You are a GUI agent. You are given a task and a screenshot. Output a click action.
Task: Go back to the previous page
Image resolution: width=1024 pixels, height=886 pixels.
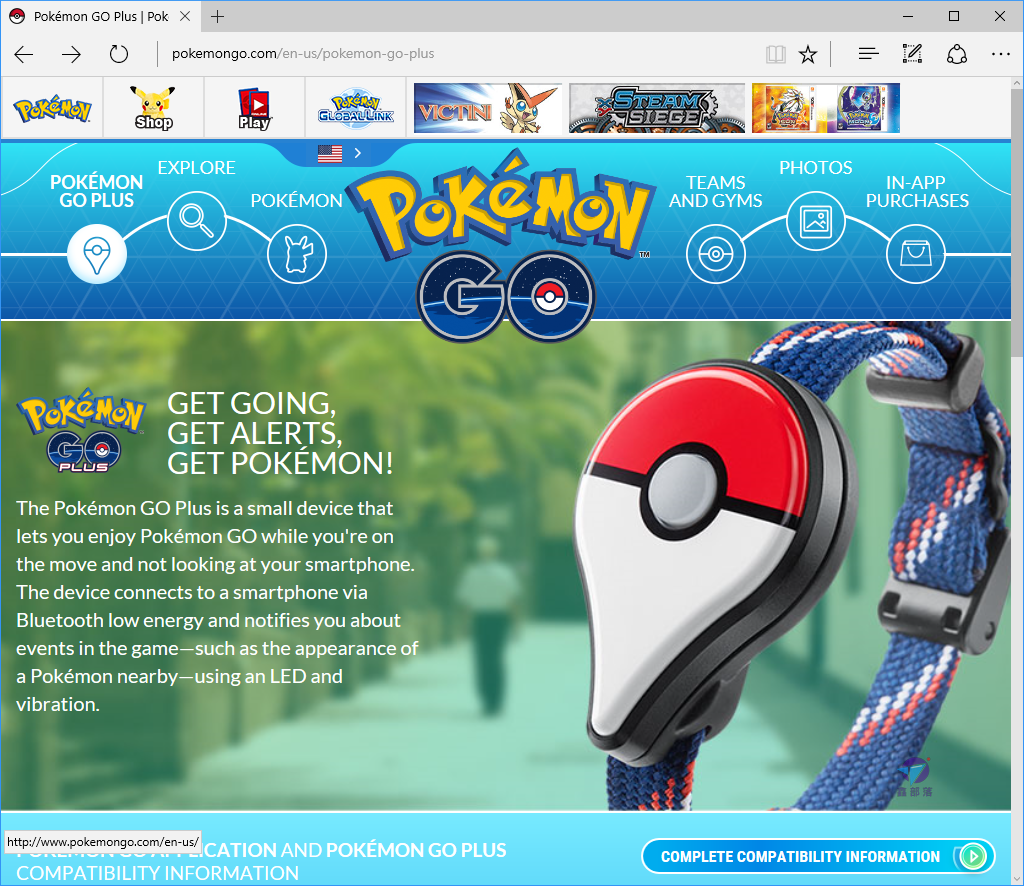tap(24, 54)
